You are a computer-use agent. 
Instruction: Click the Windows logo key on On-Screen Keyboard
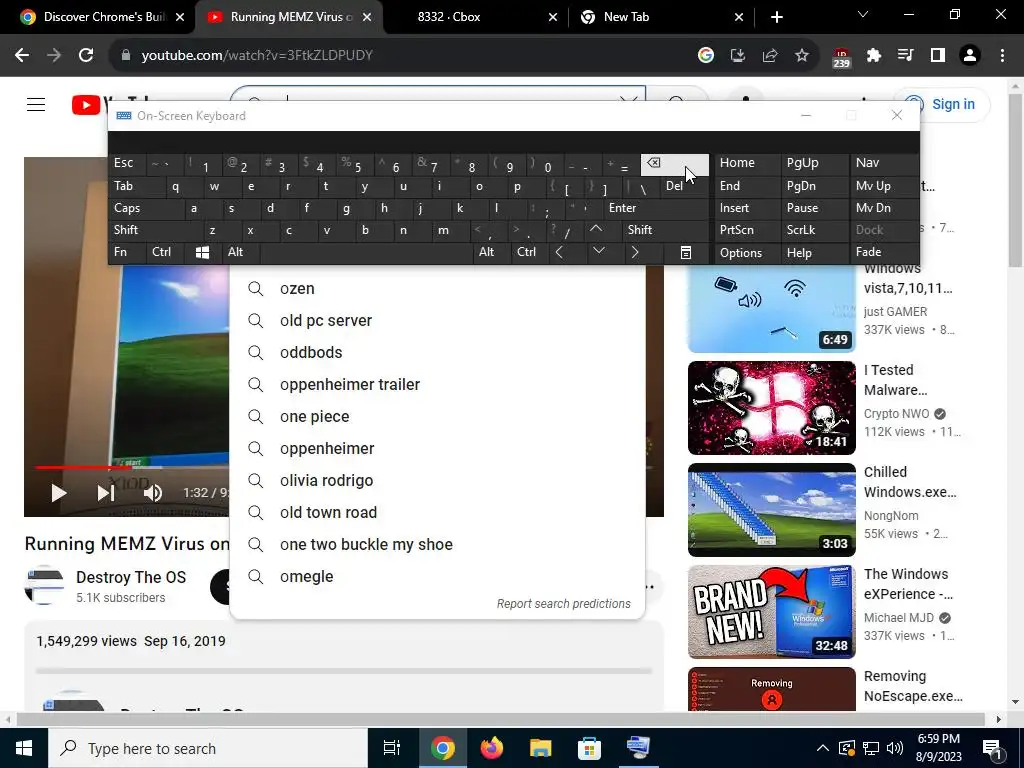pos(202,253)
